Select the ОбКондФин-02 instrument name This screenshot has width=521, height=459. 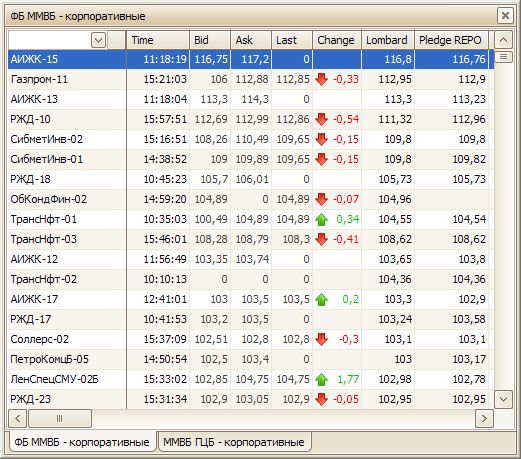tap(49, 199)
